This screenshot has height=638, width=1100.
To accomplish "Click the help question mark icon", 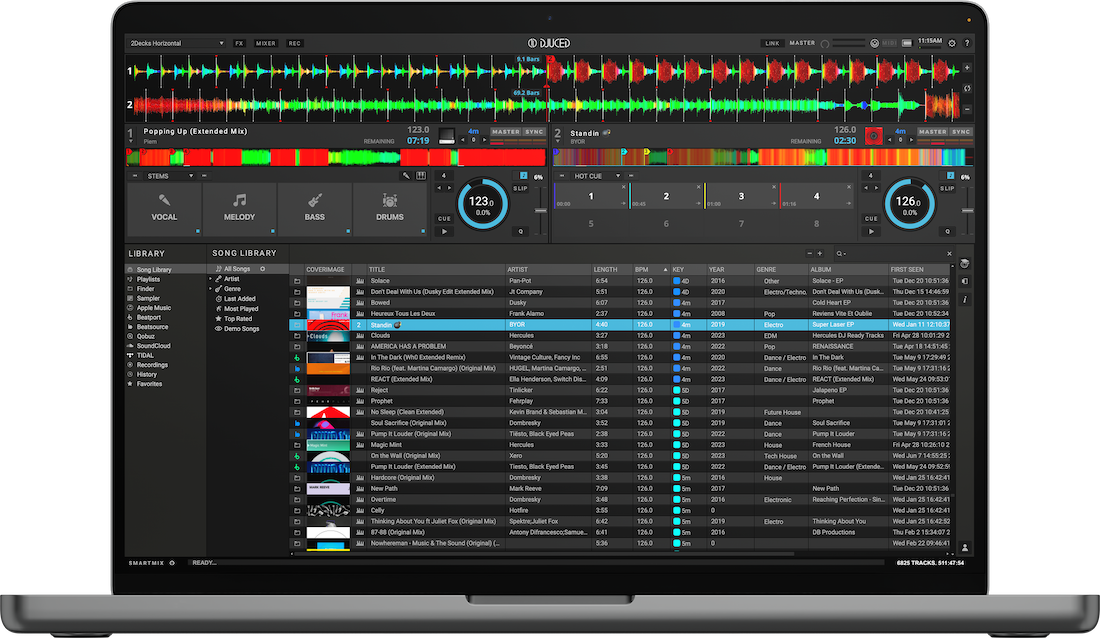I will (x=967, y=44).
